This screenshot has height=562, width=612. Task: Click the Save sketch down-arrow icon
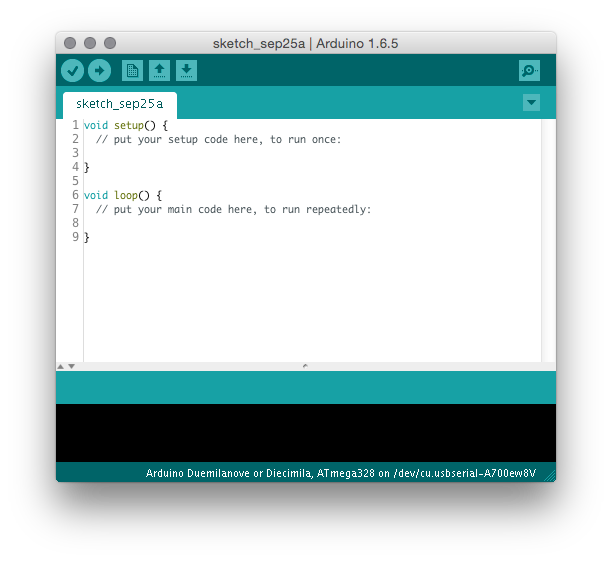pos(186,71)
